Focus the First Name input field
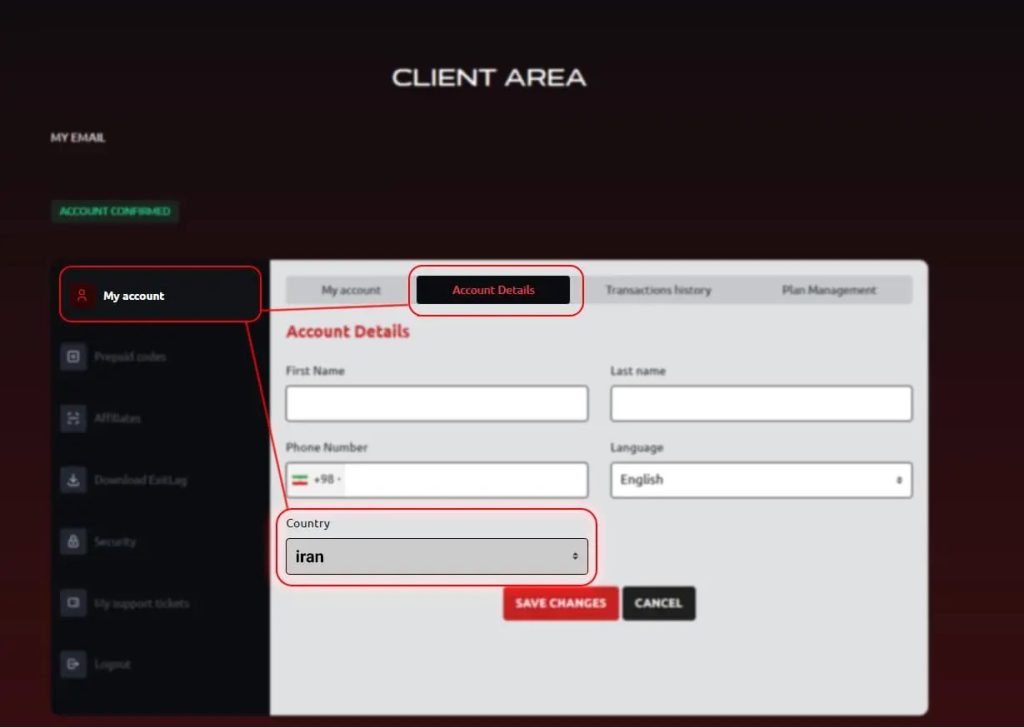1024x728 pixels. pos(437,404)
